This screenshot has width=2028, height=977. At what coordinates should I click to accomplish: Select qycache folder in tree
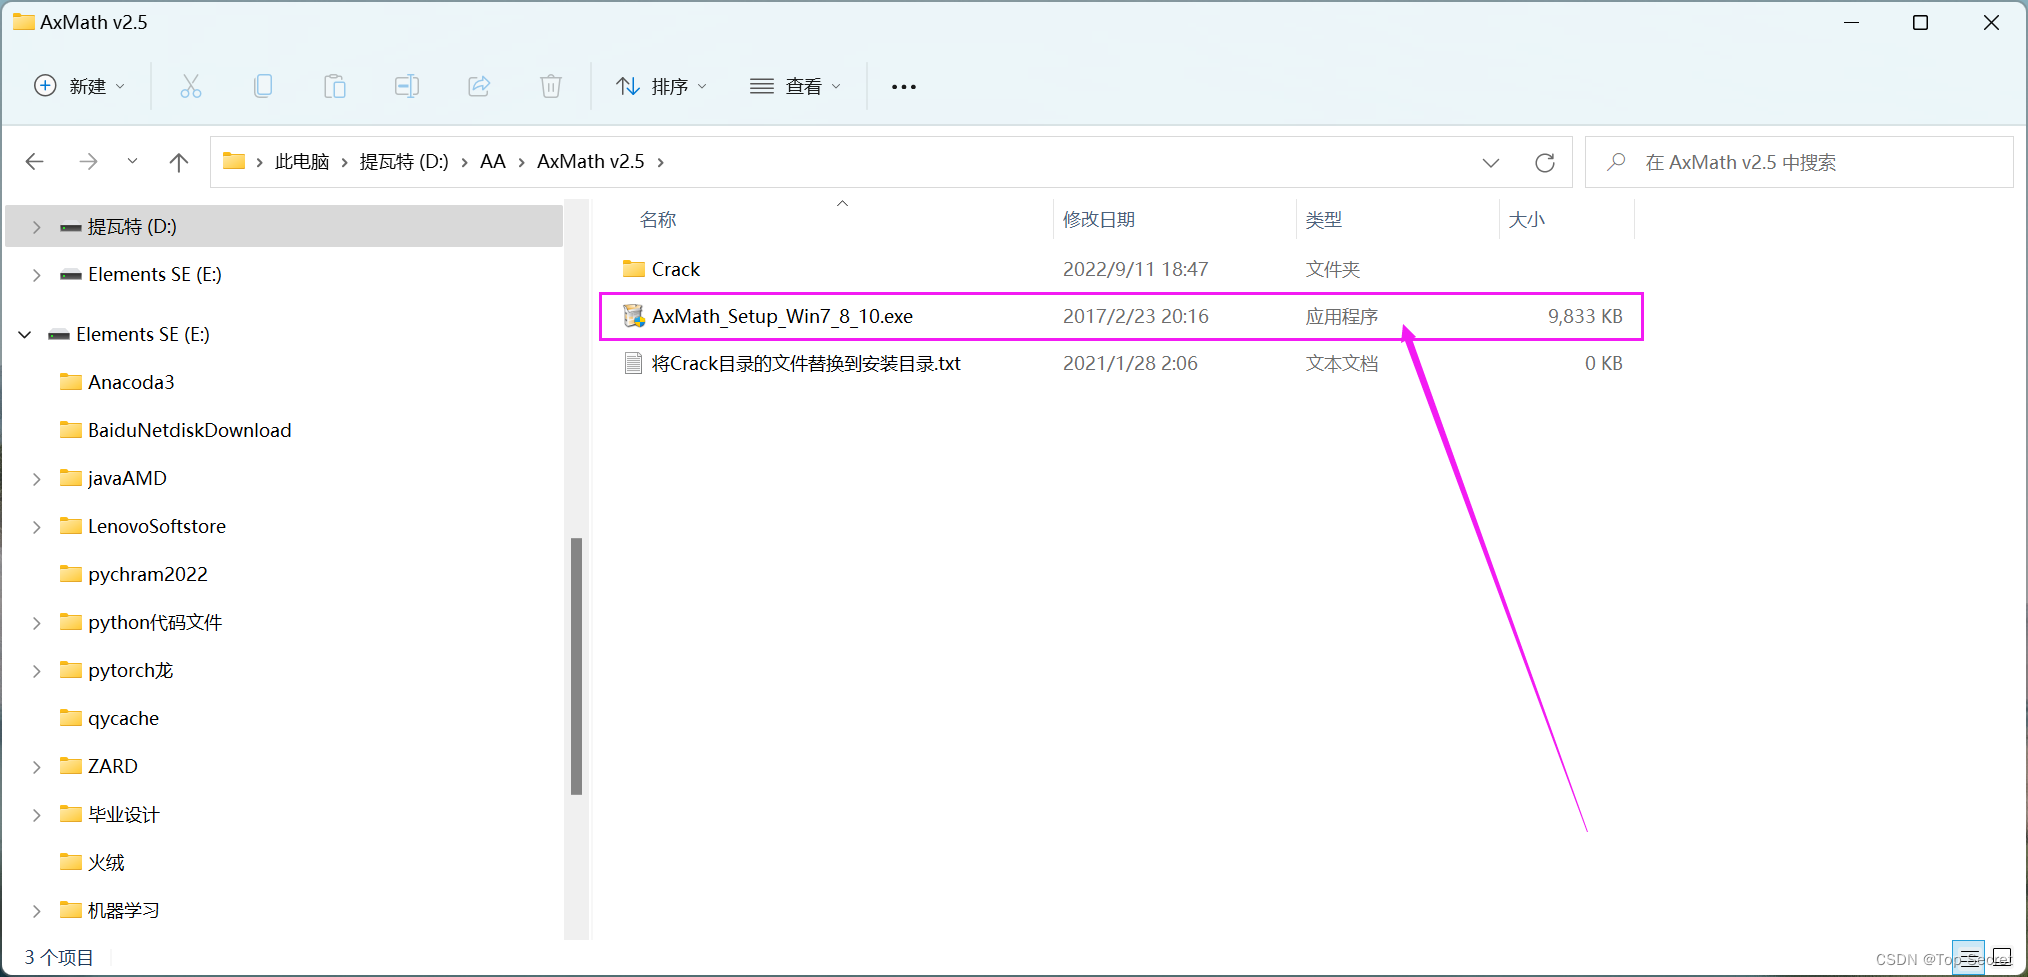[123, 718]
